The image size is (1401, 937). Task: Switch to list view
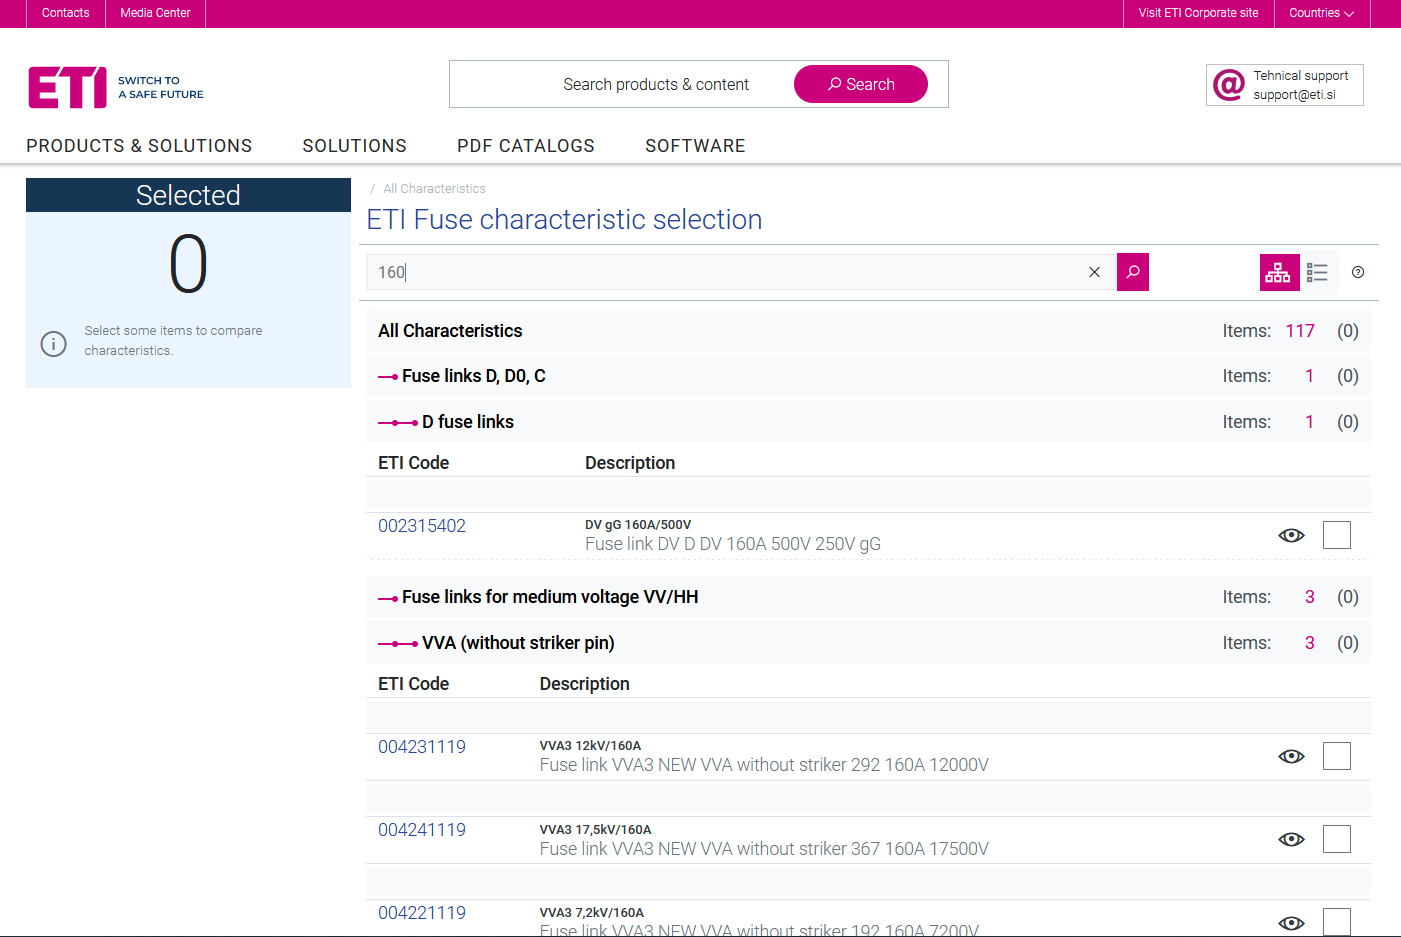pos(1317,272)
